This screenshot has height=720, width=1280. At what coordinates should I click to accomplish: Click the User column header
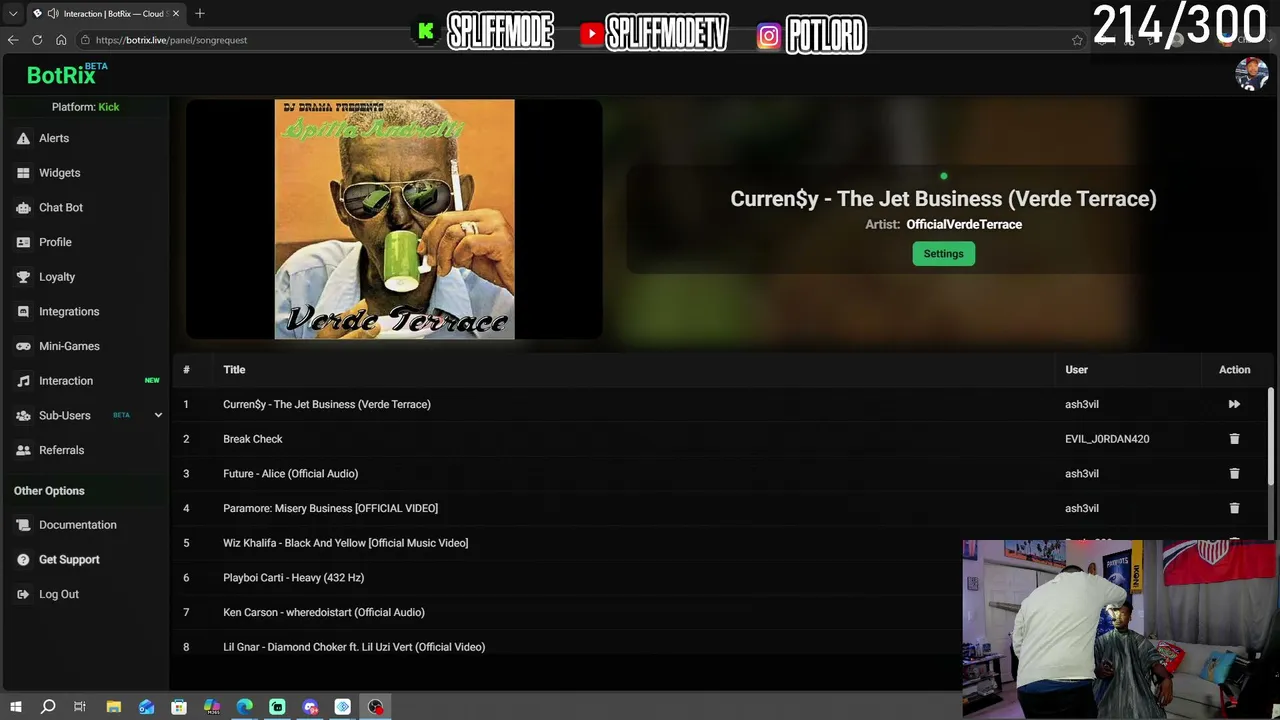(1076, 370)
